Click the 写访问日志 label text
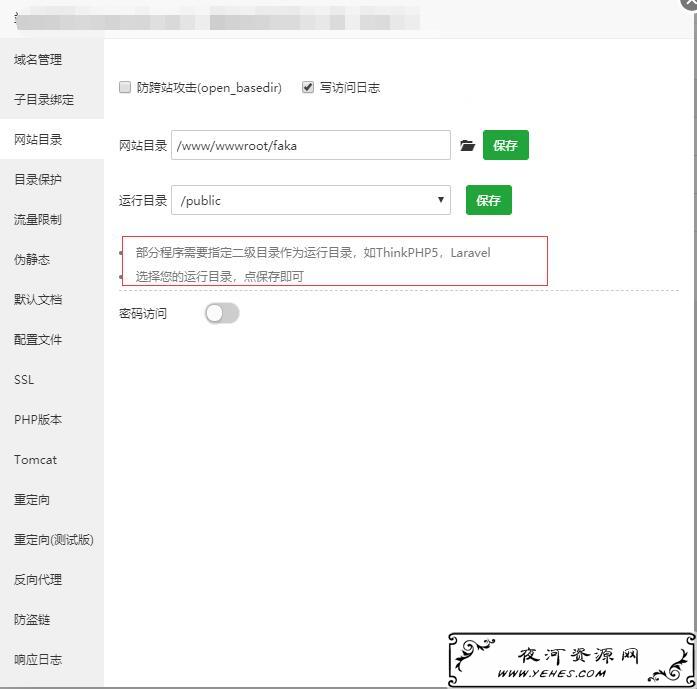This screenshot has height=689, width=697. click(350, 88)
